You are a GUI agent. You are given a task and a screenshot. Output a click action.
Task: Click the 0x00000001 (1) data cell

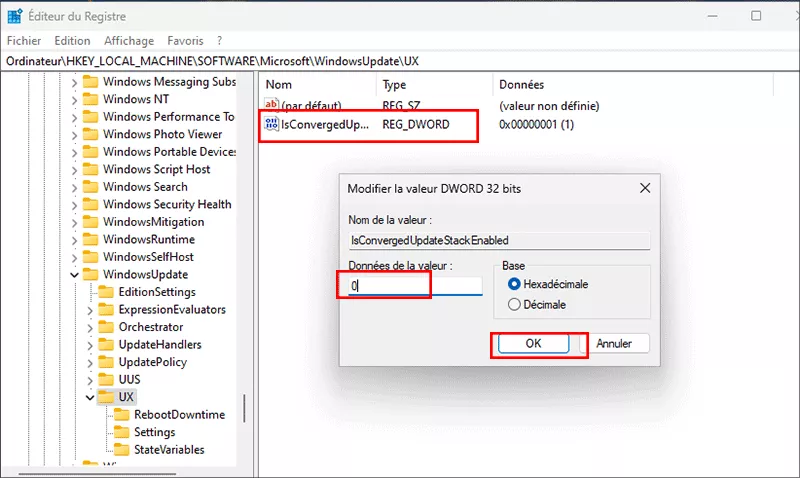pos(536,124)
